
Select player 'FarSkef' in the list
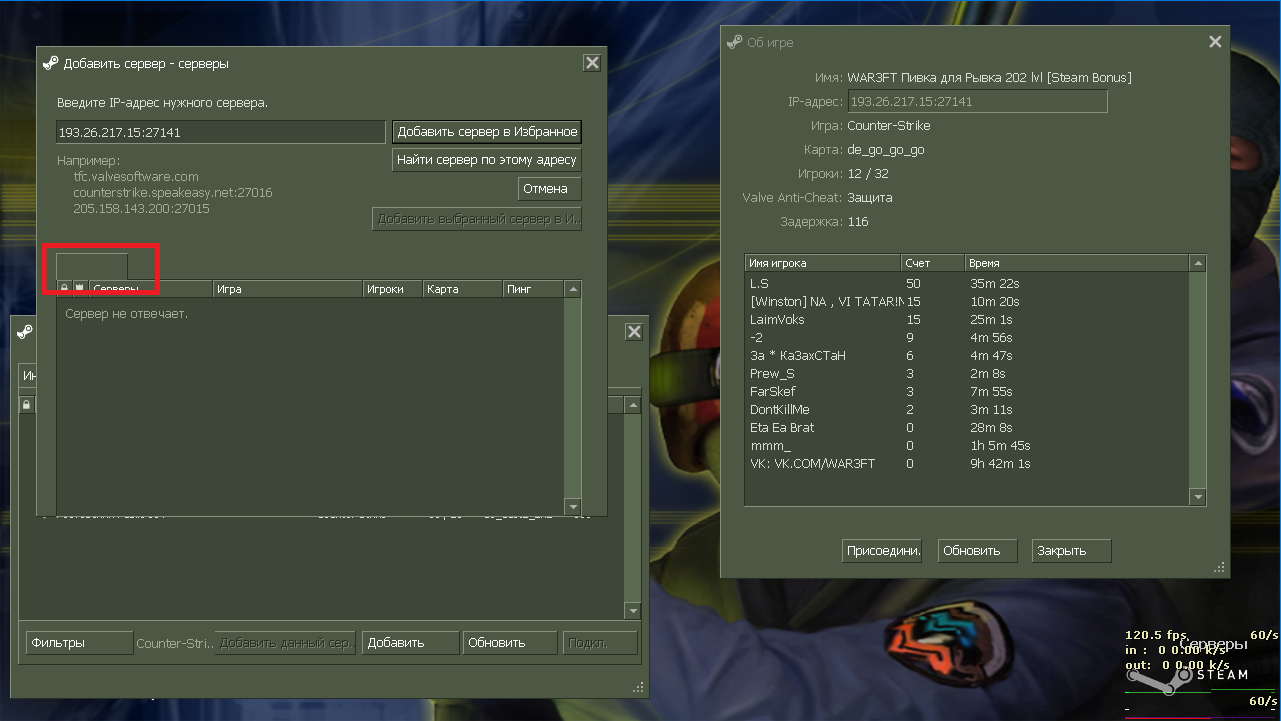click(x=967, y=392)
